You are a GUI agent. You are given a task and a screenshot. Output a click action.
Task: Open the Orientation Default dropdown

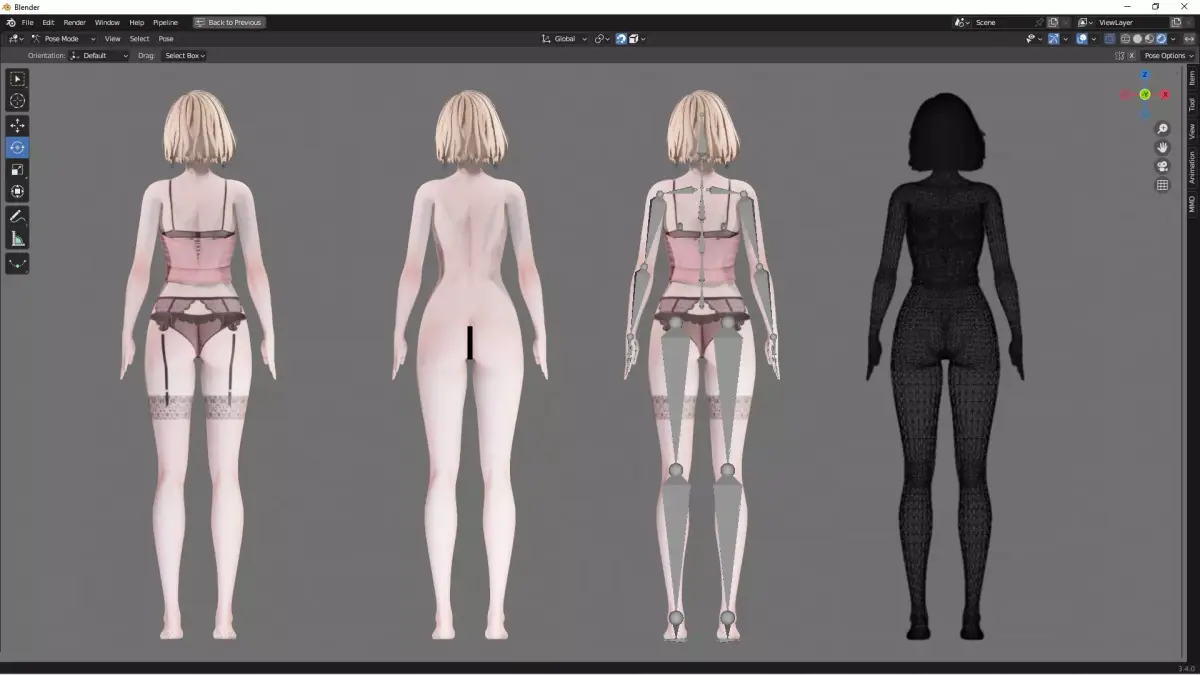pyautogui.click(x=100, y=56)
